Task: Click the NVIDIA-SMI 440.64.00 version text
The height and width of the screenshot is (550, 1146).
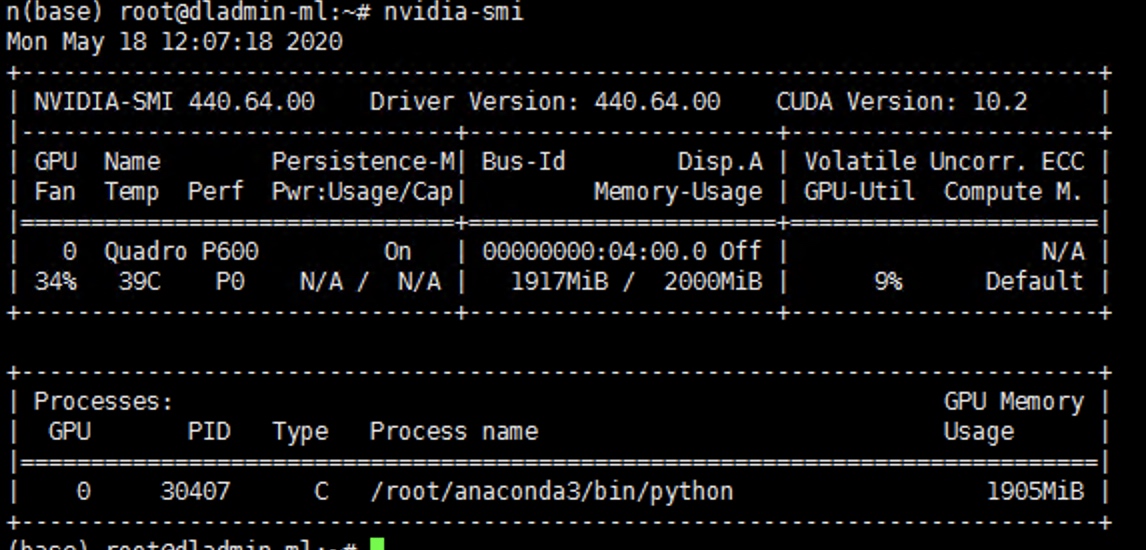Action: [174, 102]
